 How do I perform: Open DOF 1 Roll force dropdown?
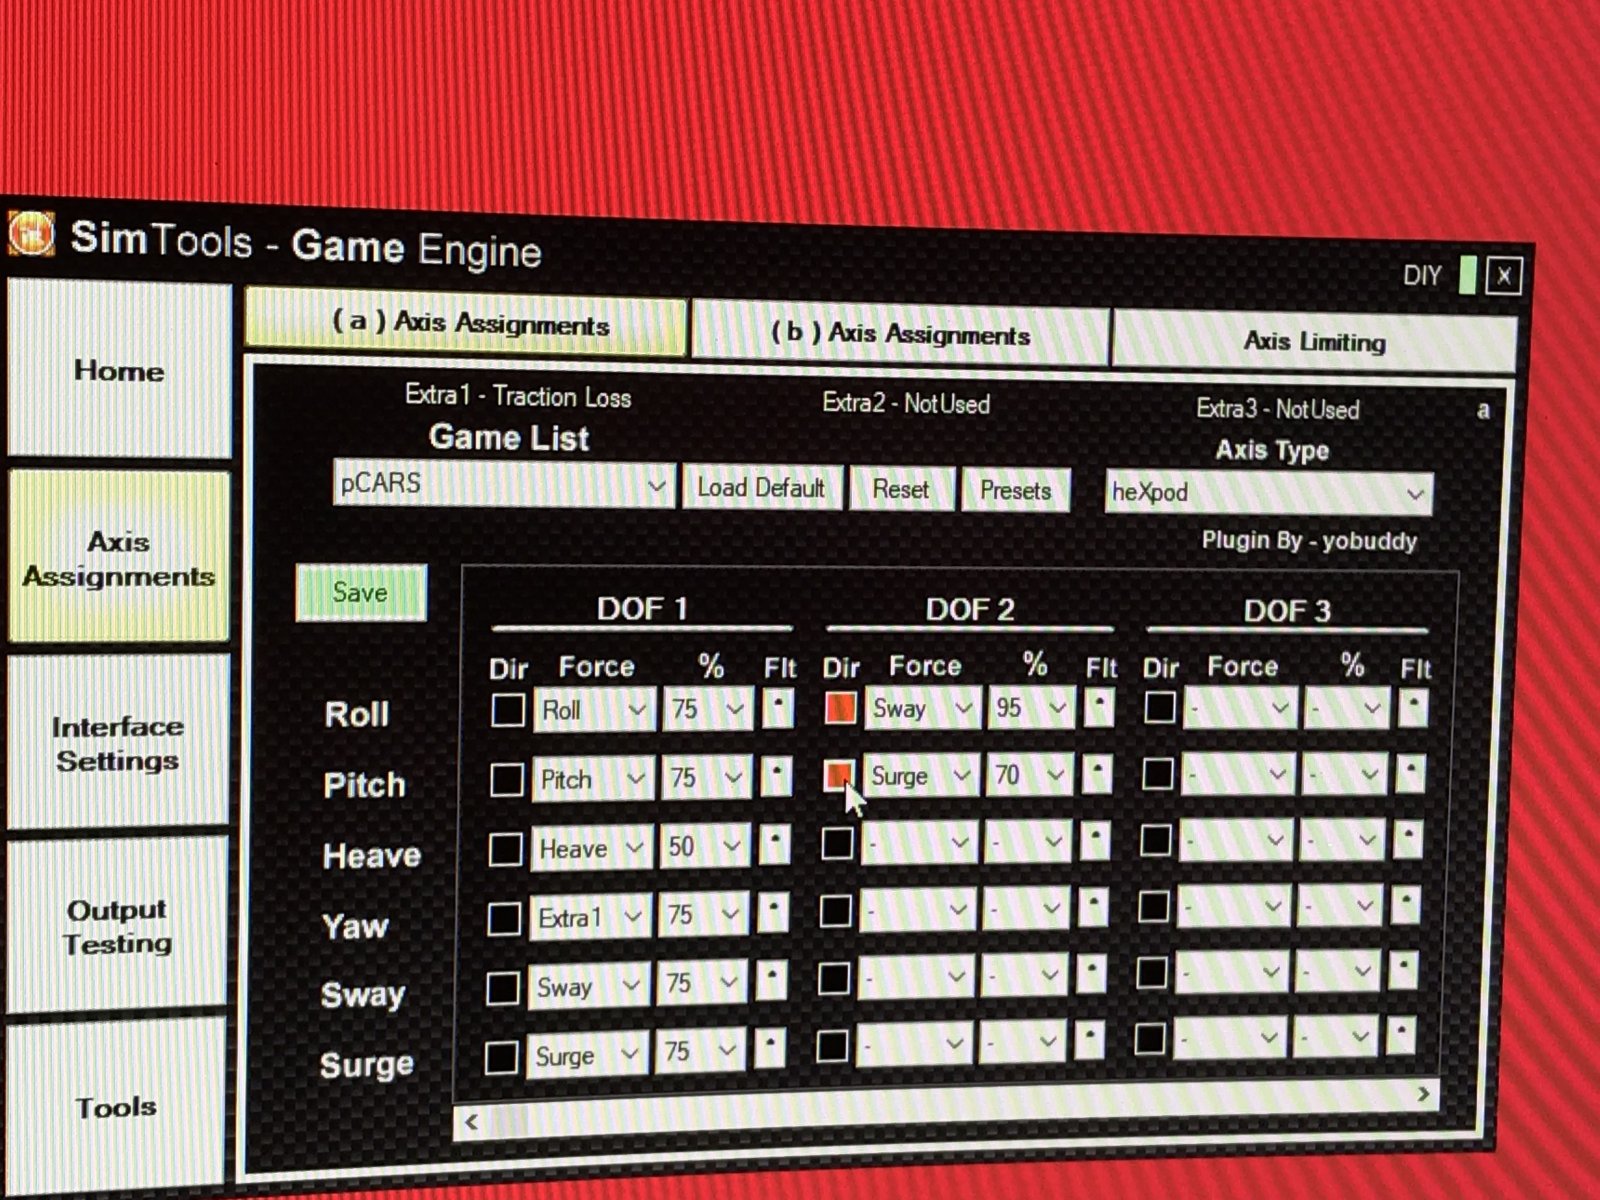[594, 709]
